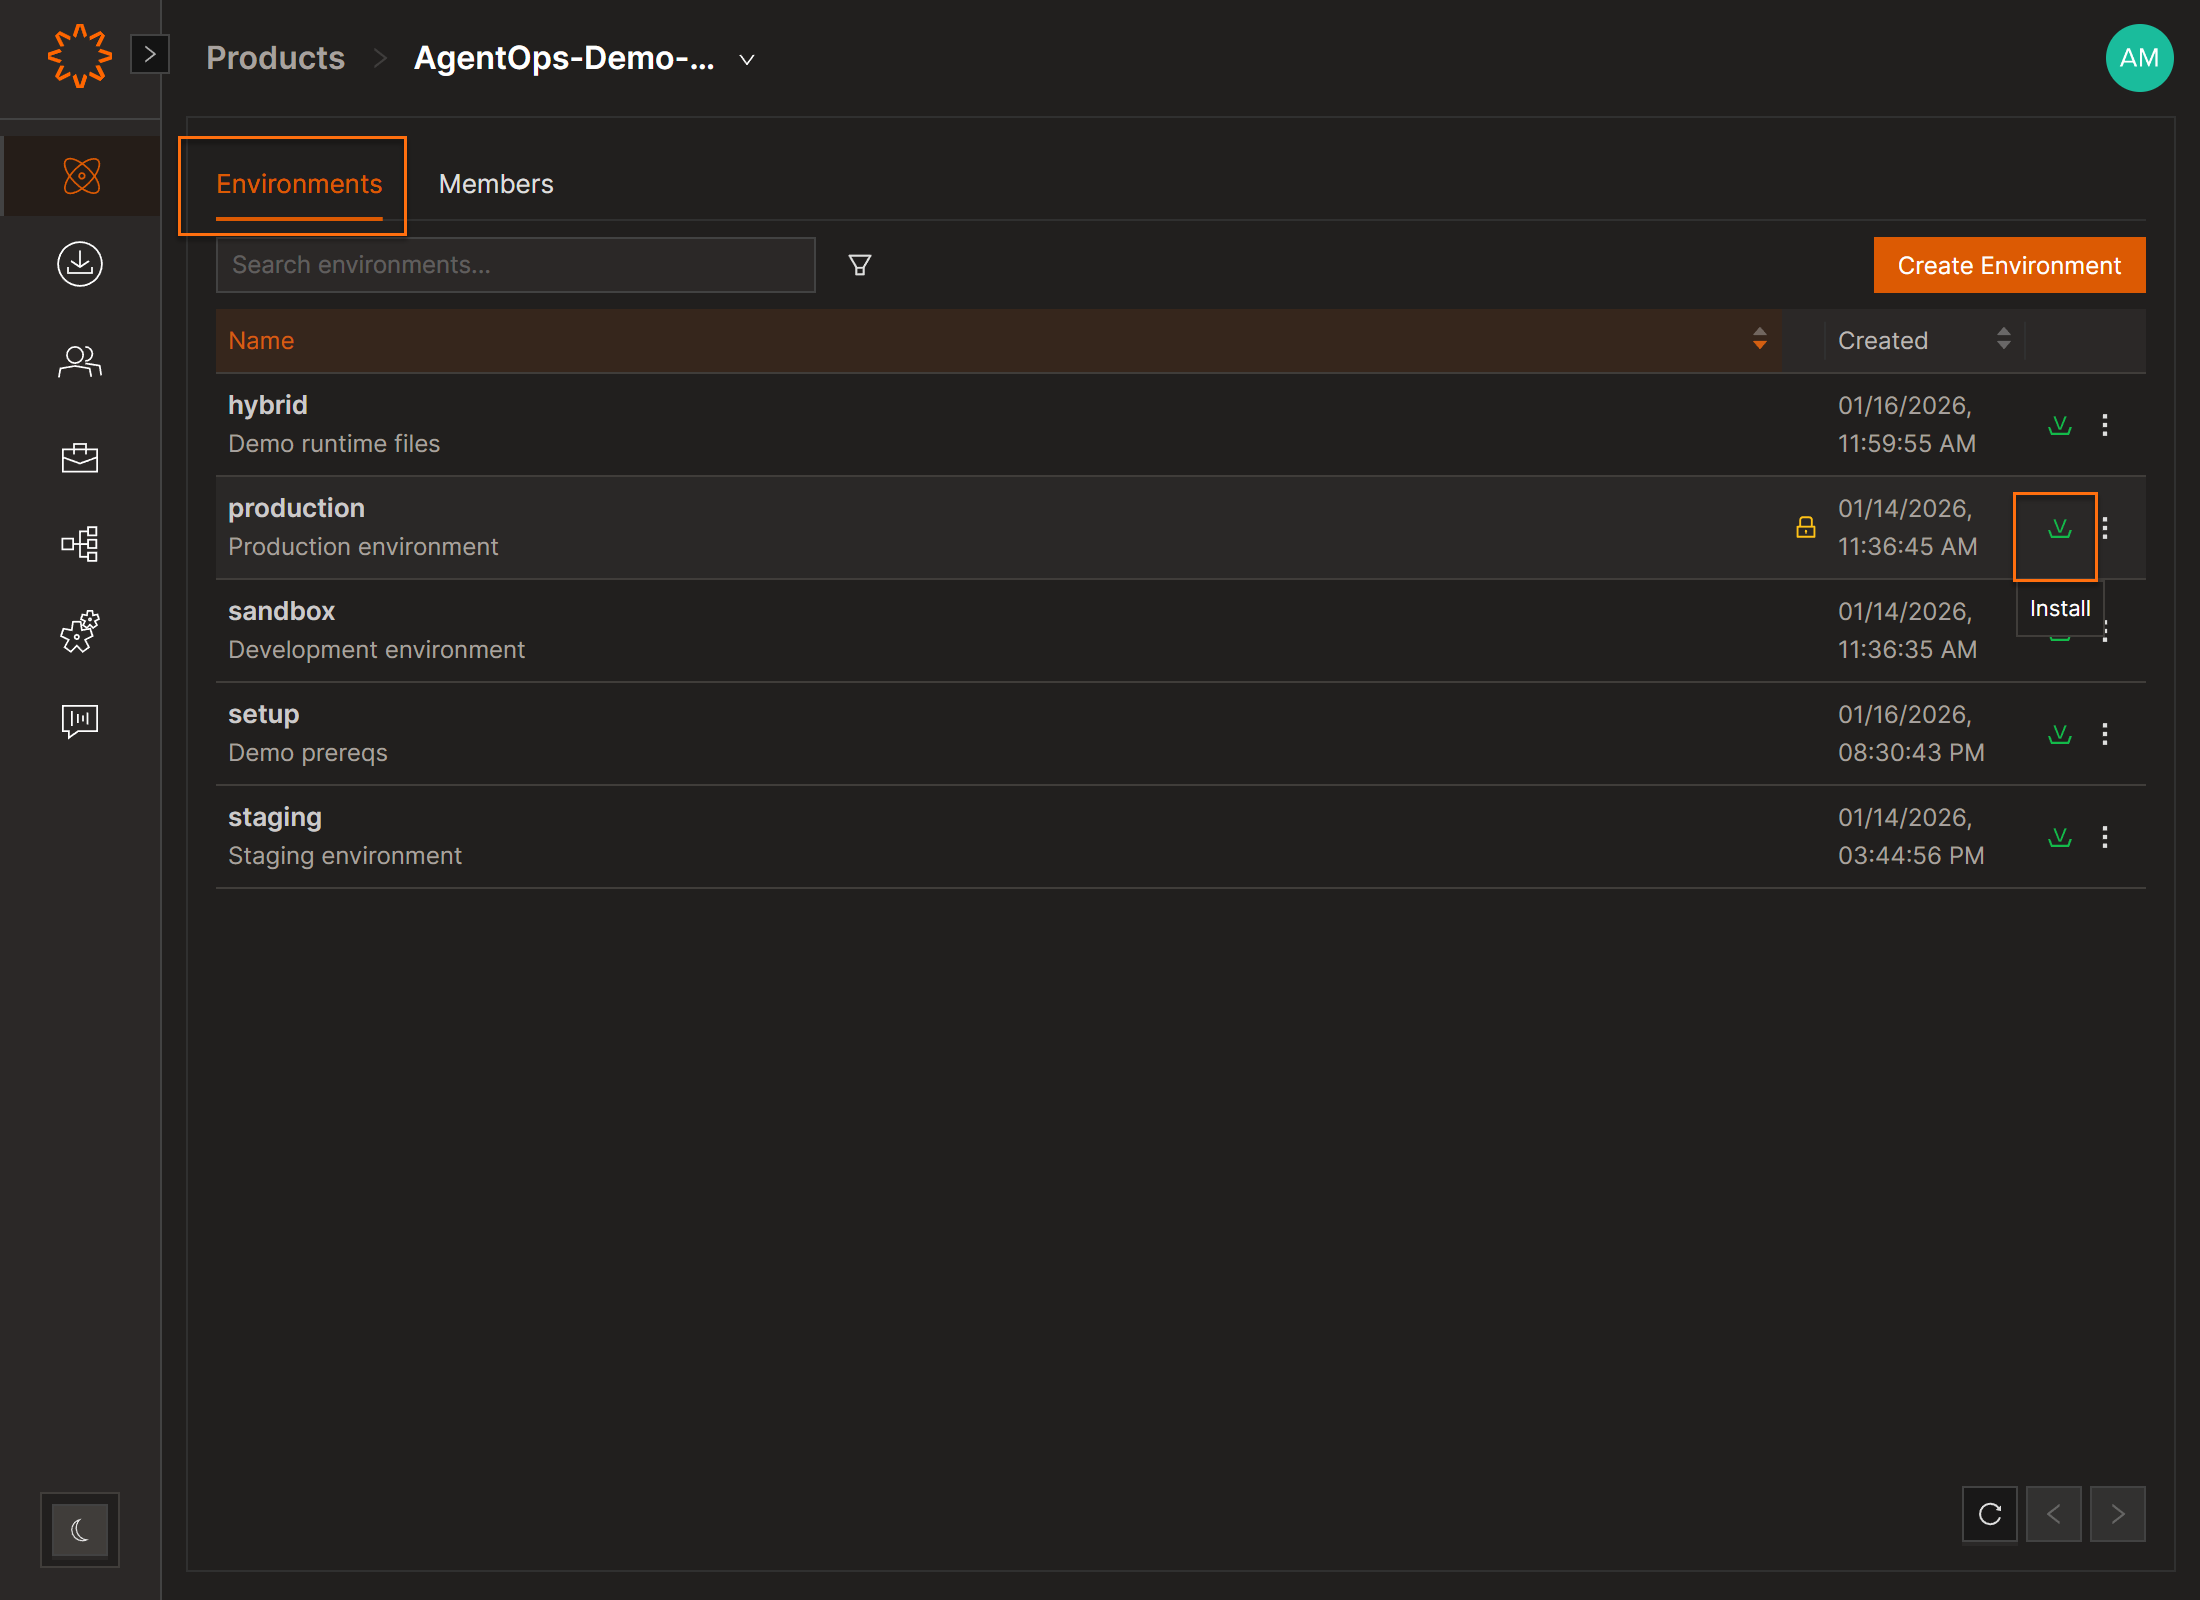2200x1600 pixels.
Task: Open the hierarchy diagram sidebar icon
Action: (x=80, y=544)
